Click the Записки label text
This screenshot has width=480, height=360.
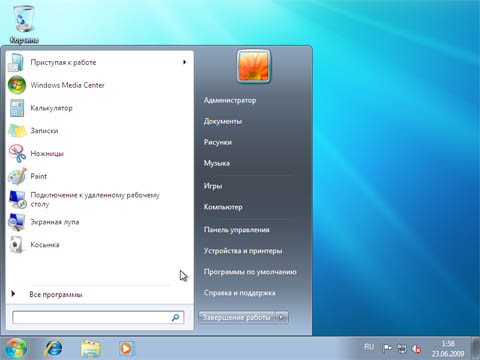click(44, 131)
